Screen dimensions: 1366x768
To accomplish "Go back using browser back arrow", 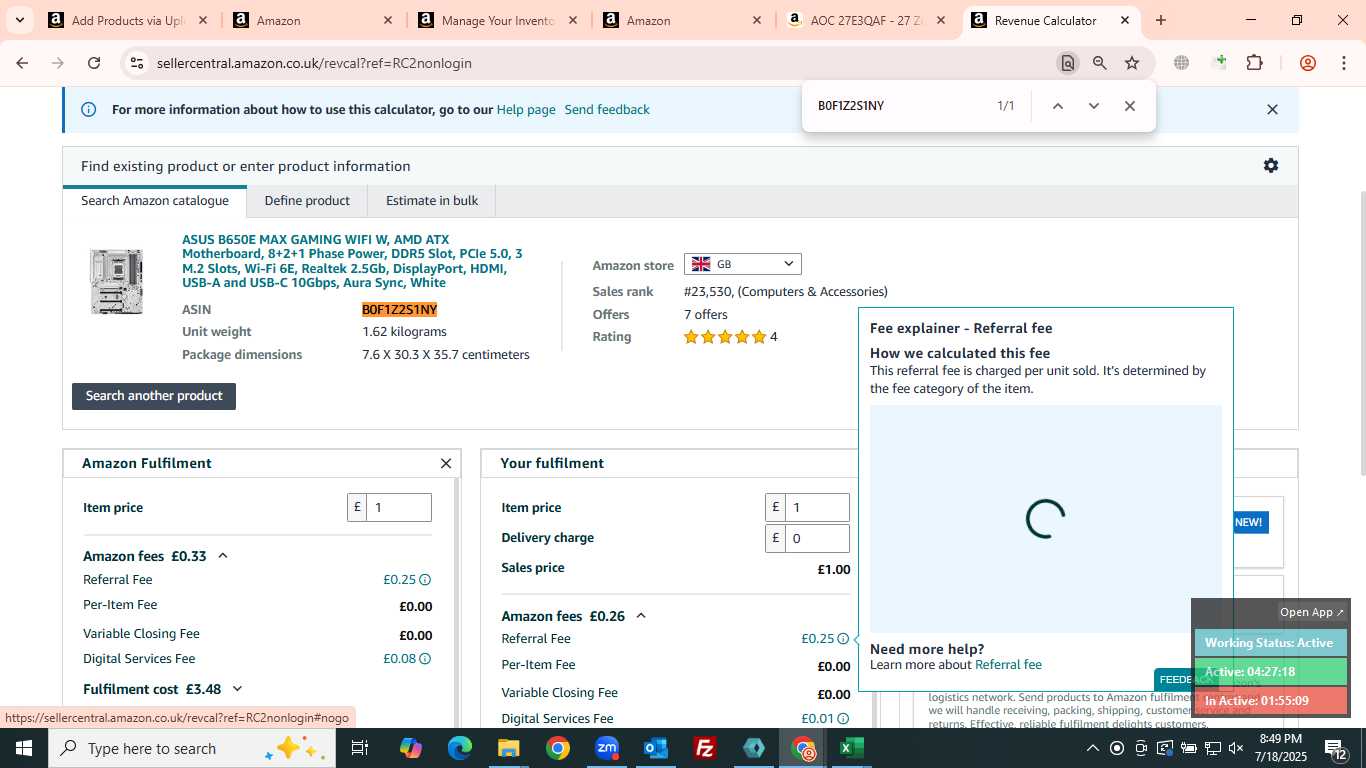I will coord(22,63).
